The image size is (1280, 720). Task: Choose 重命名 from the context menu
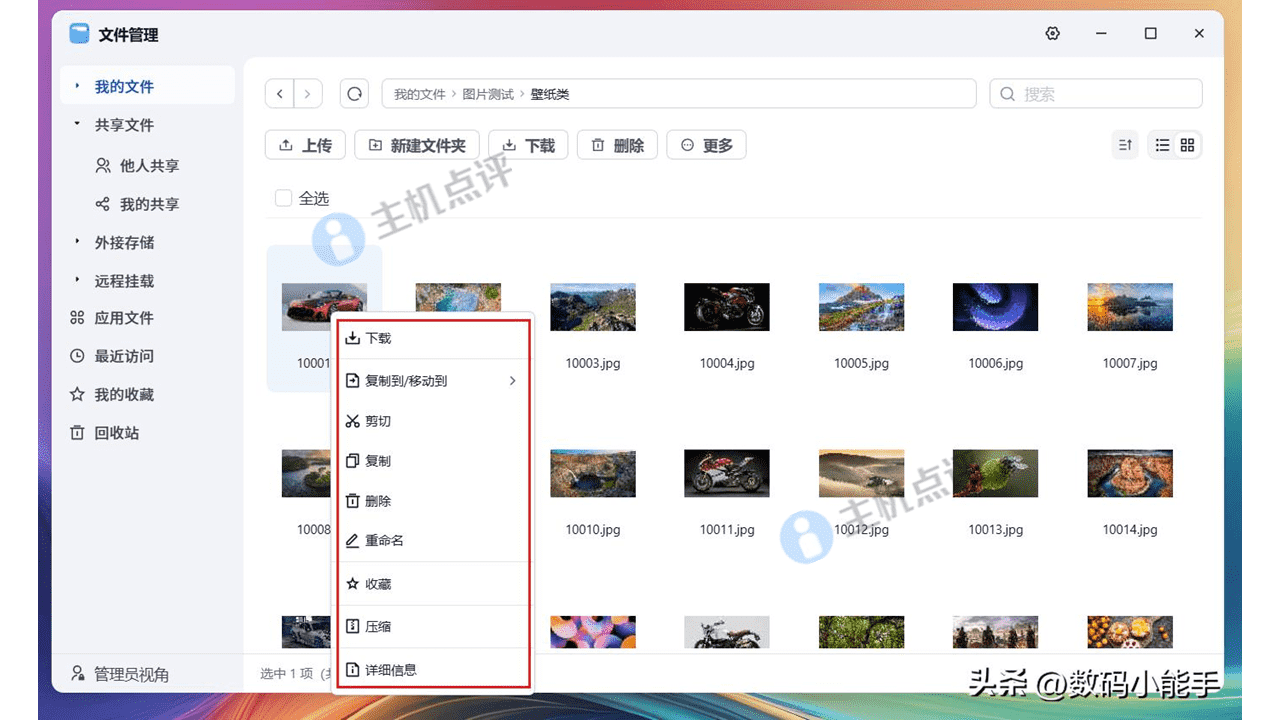click(384, 541)
